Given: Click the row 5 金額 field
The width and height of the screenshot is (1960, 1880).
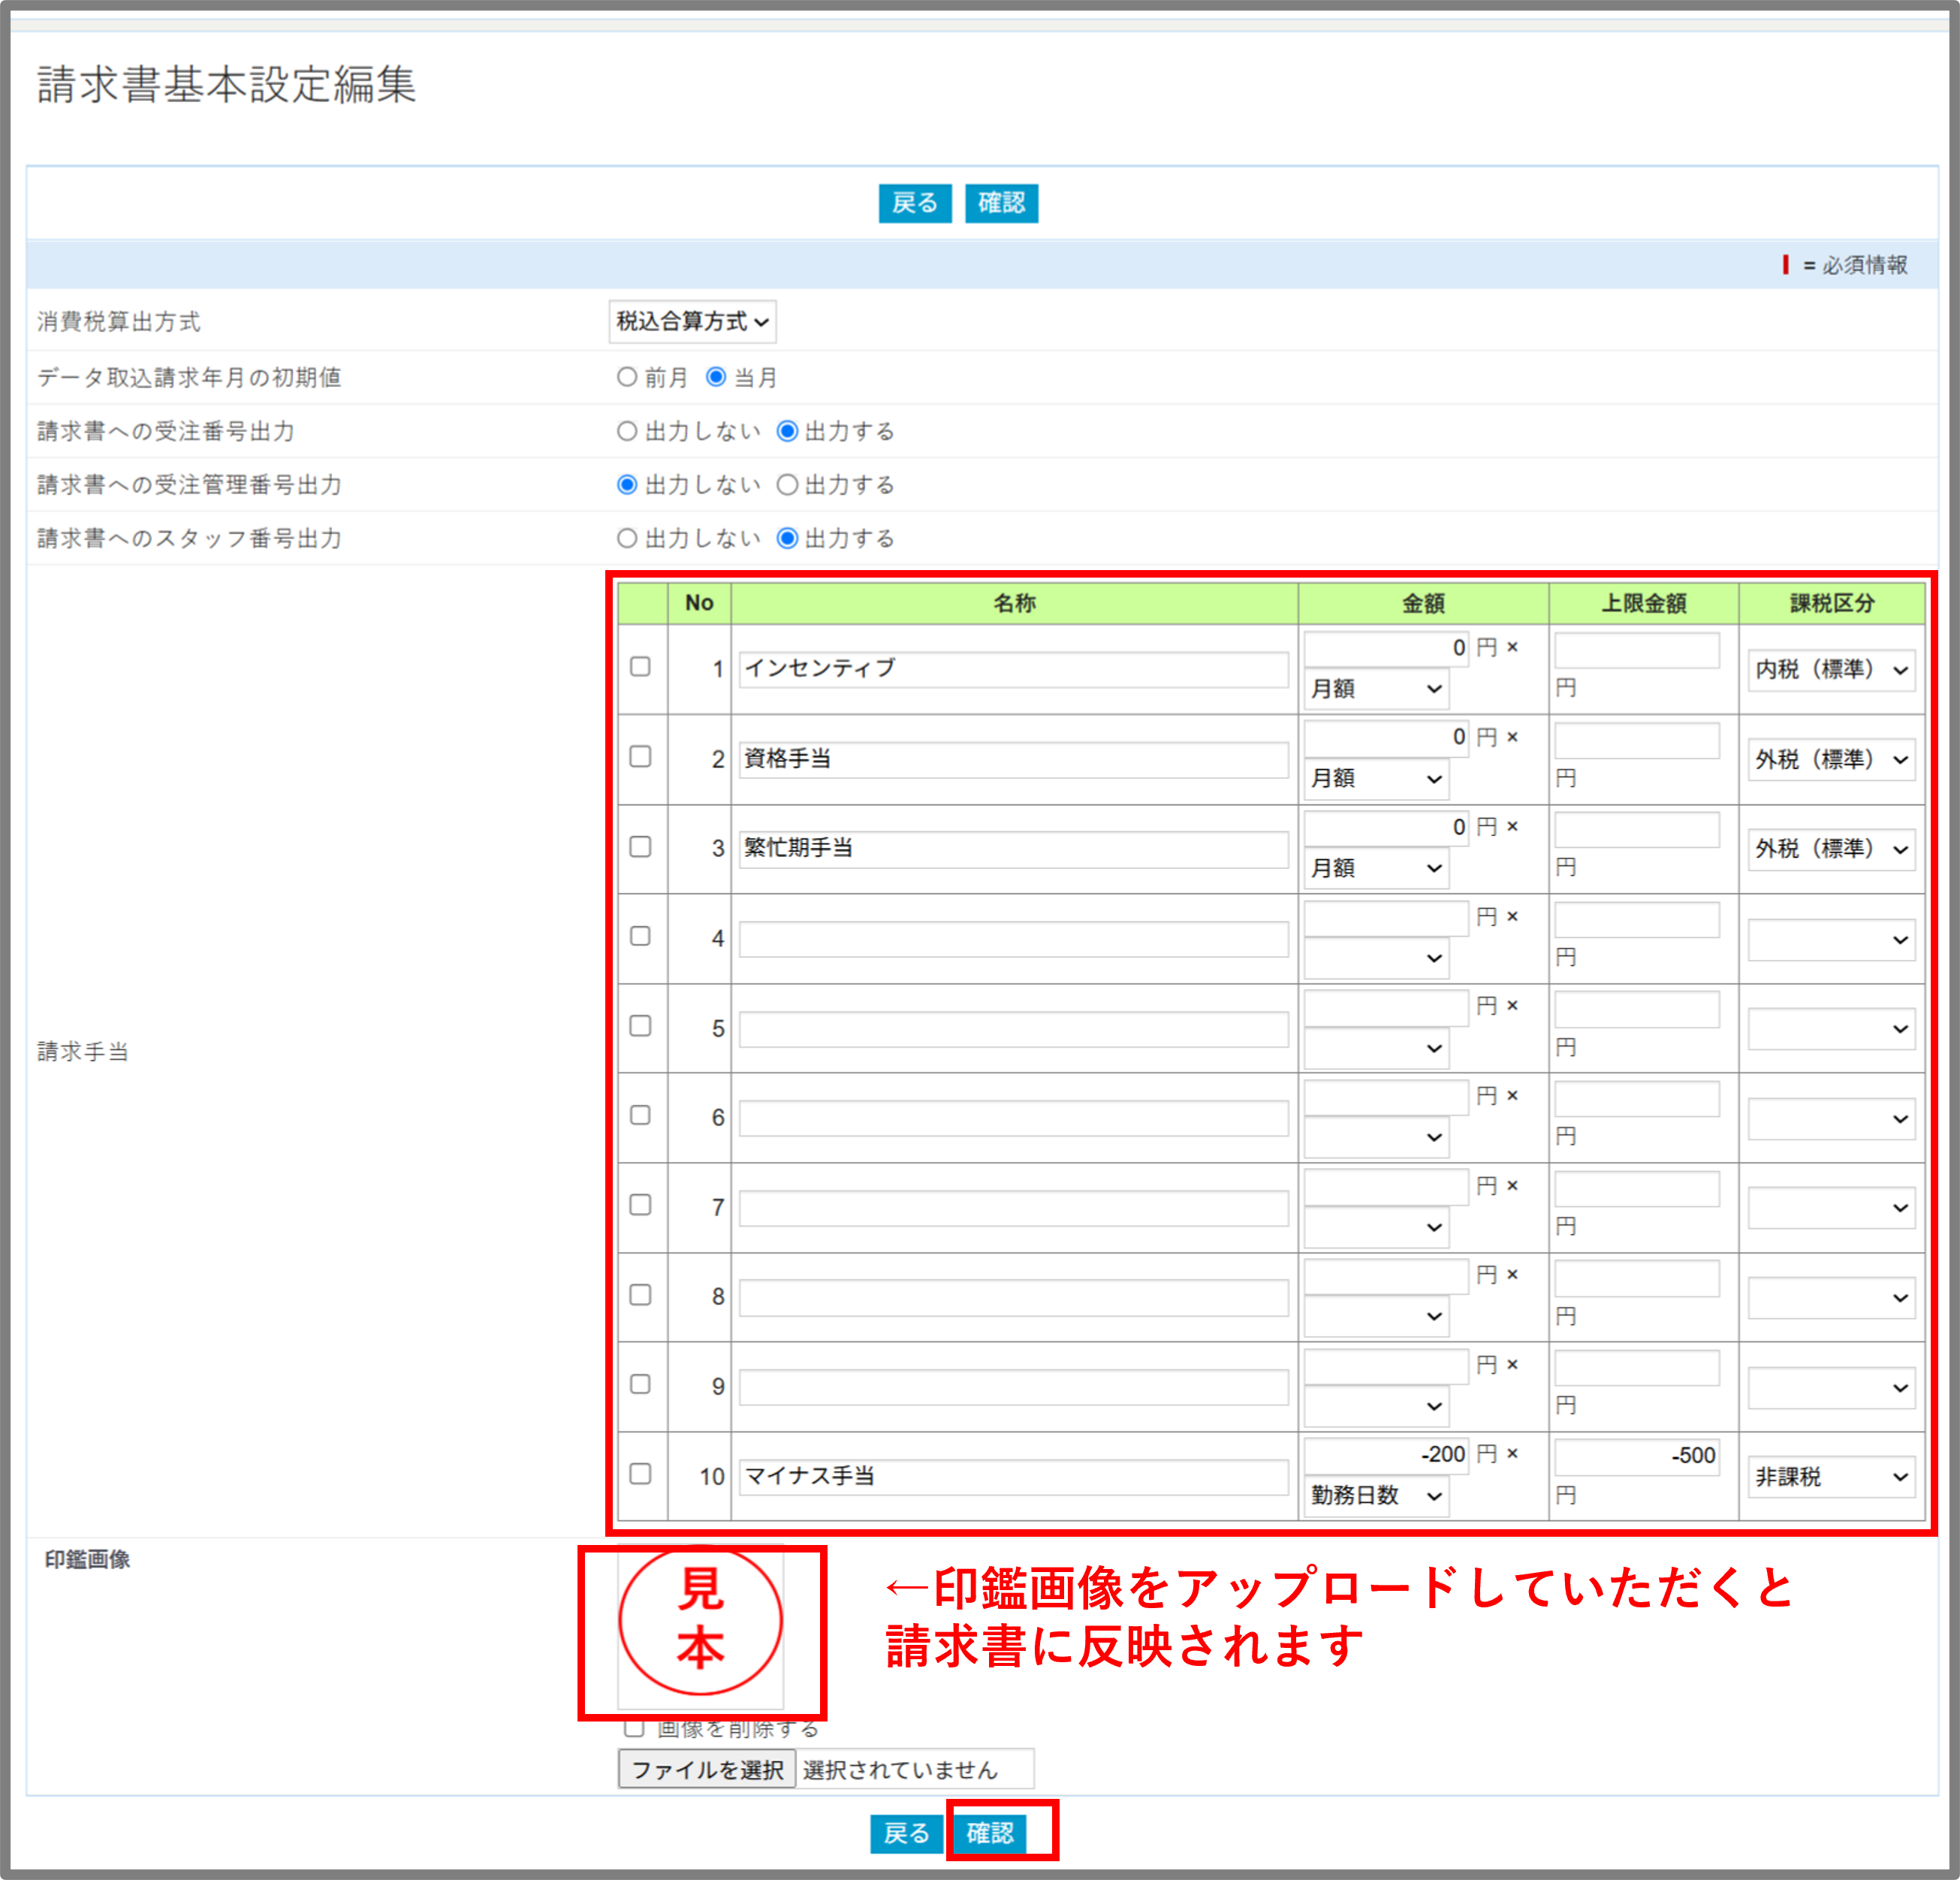Looking at the screenshot, I should point(1386,1007).
